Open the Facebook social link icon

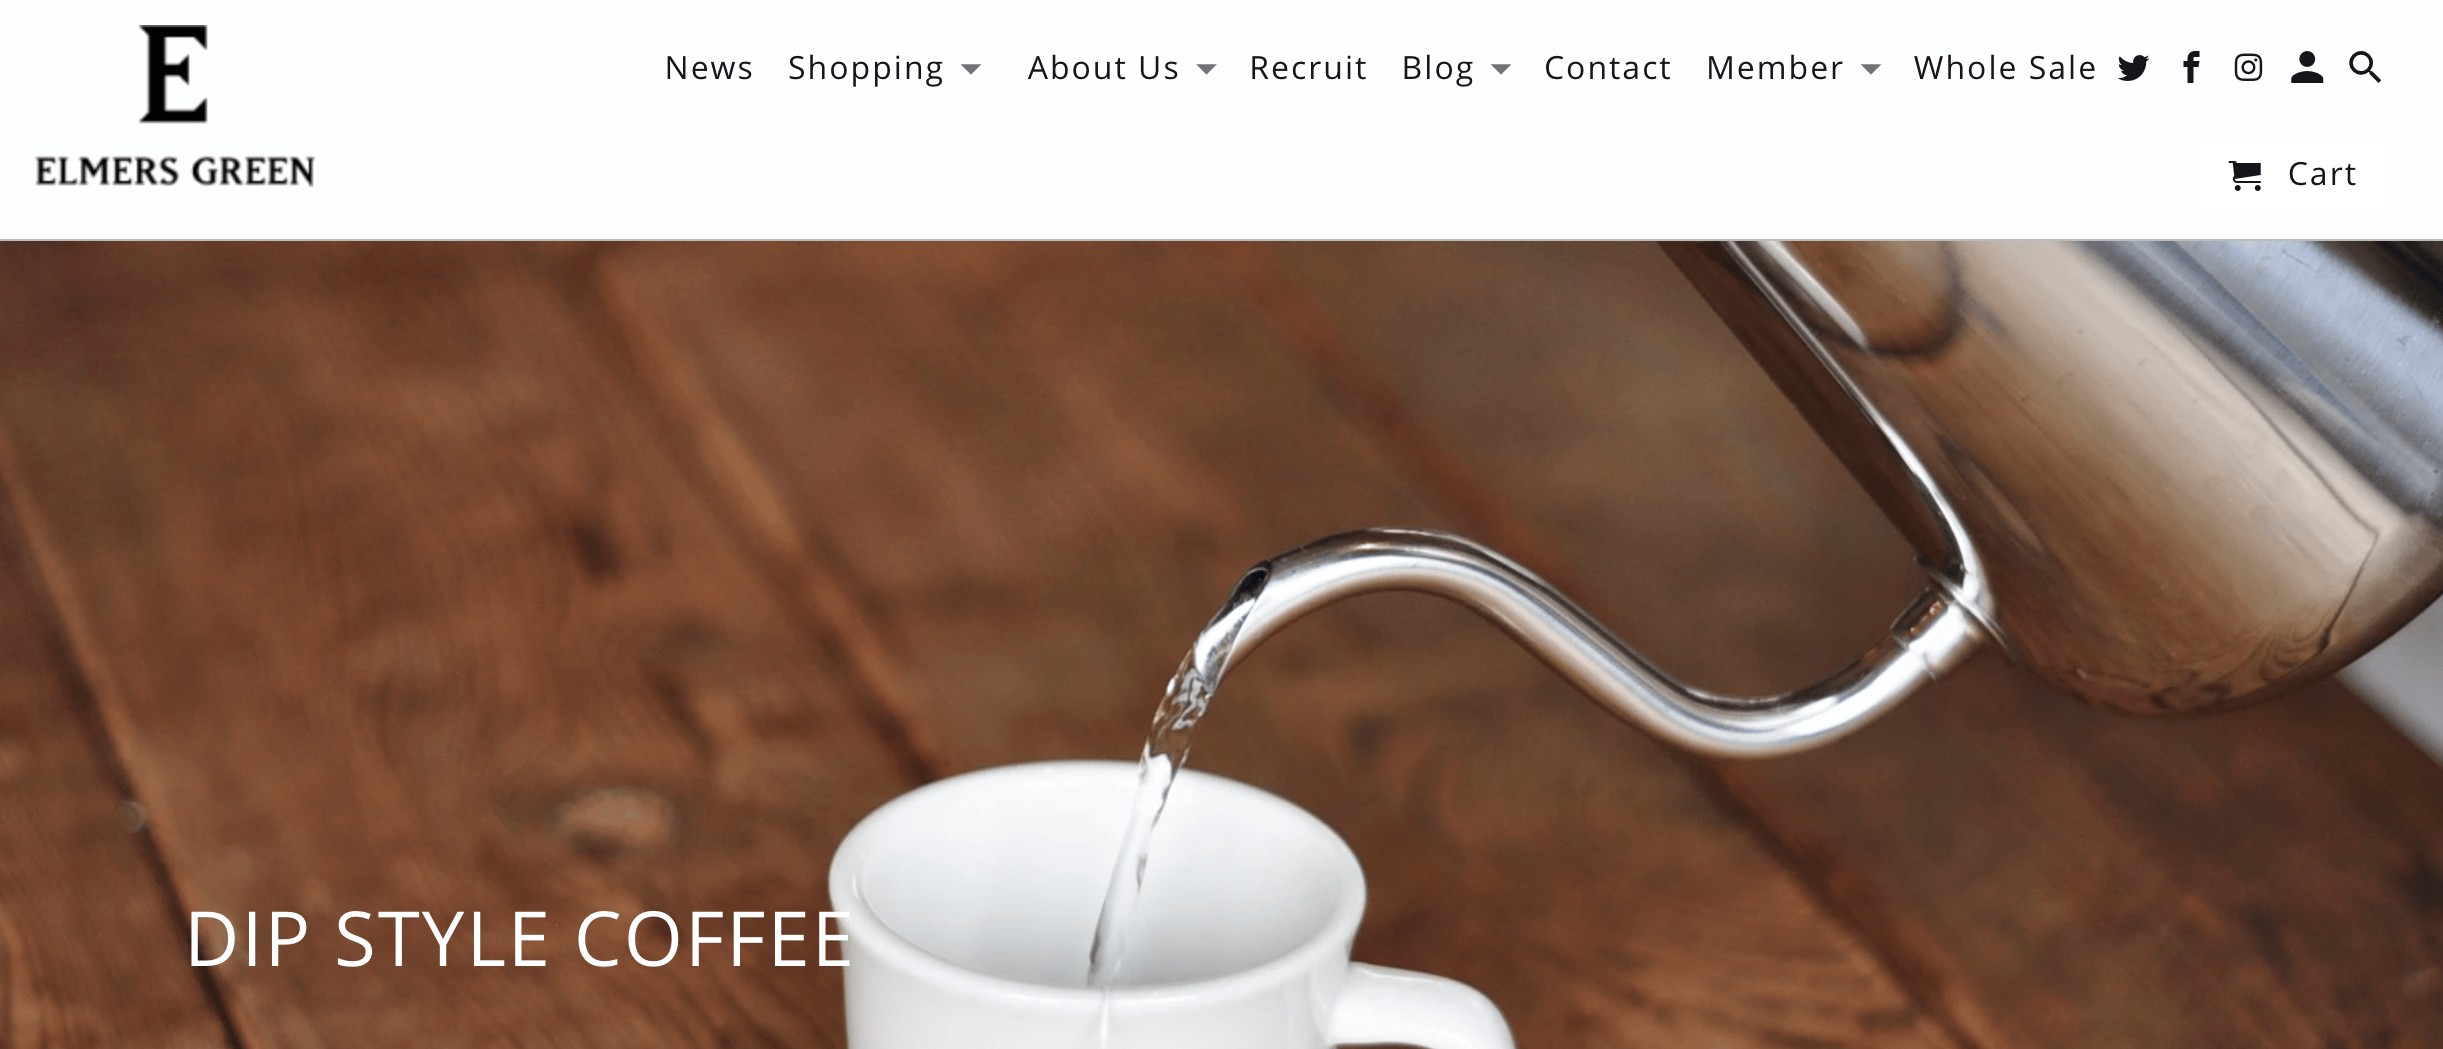tap(2191, 67)
